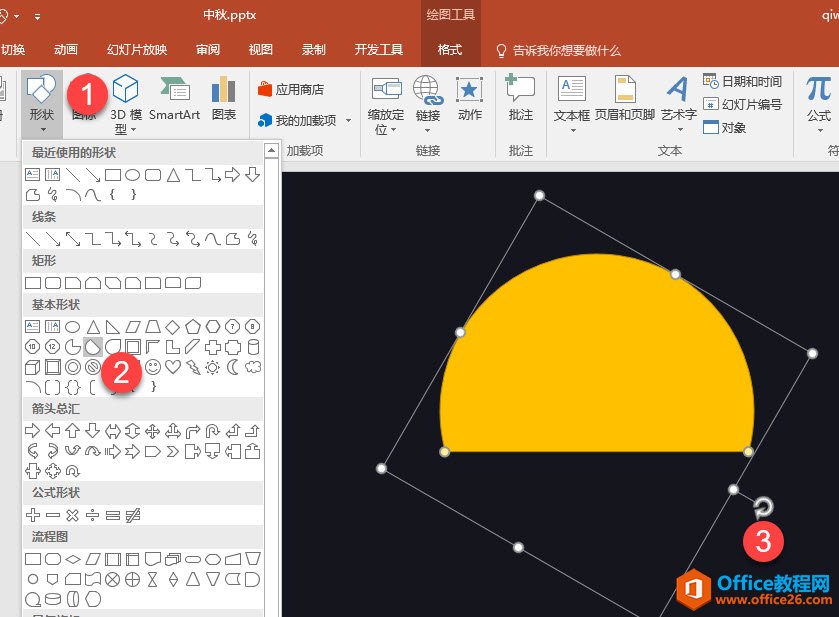Select the left-right block arrow
This screenshot has height=617, width=839.
pos(112,431)
